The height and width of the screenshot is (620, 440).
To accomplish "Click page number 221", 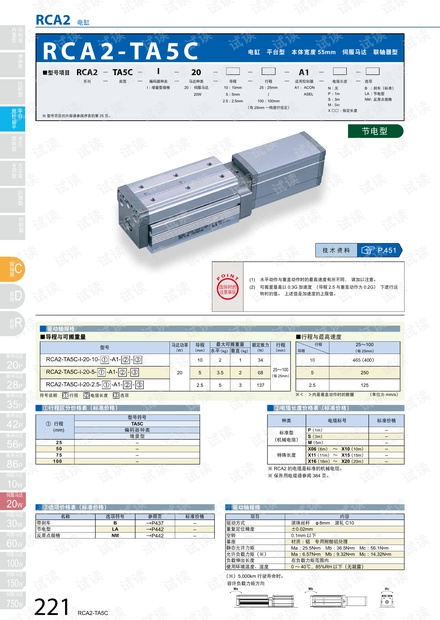I will coord(52,607).
